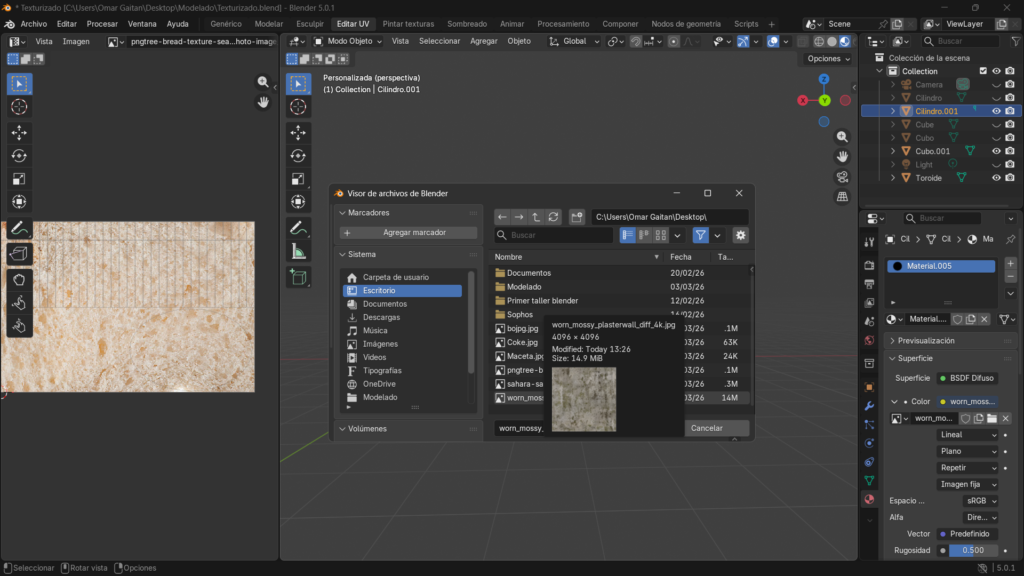Viewport: 1024px width, 576px height.
Task: Toggle camera perspective view in viewport
Action: (842, 177)
